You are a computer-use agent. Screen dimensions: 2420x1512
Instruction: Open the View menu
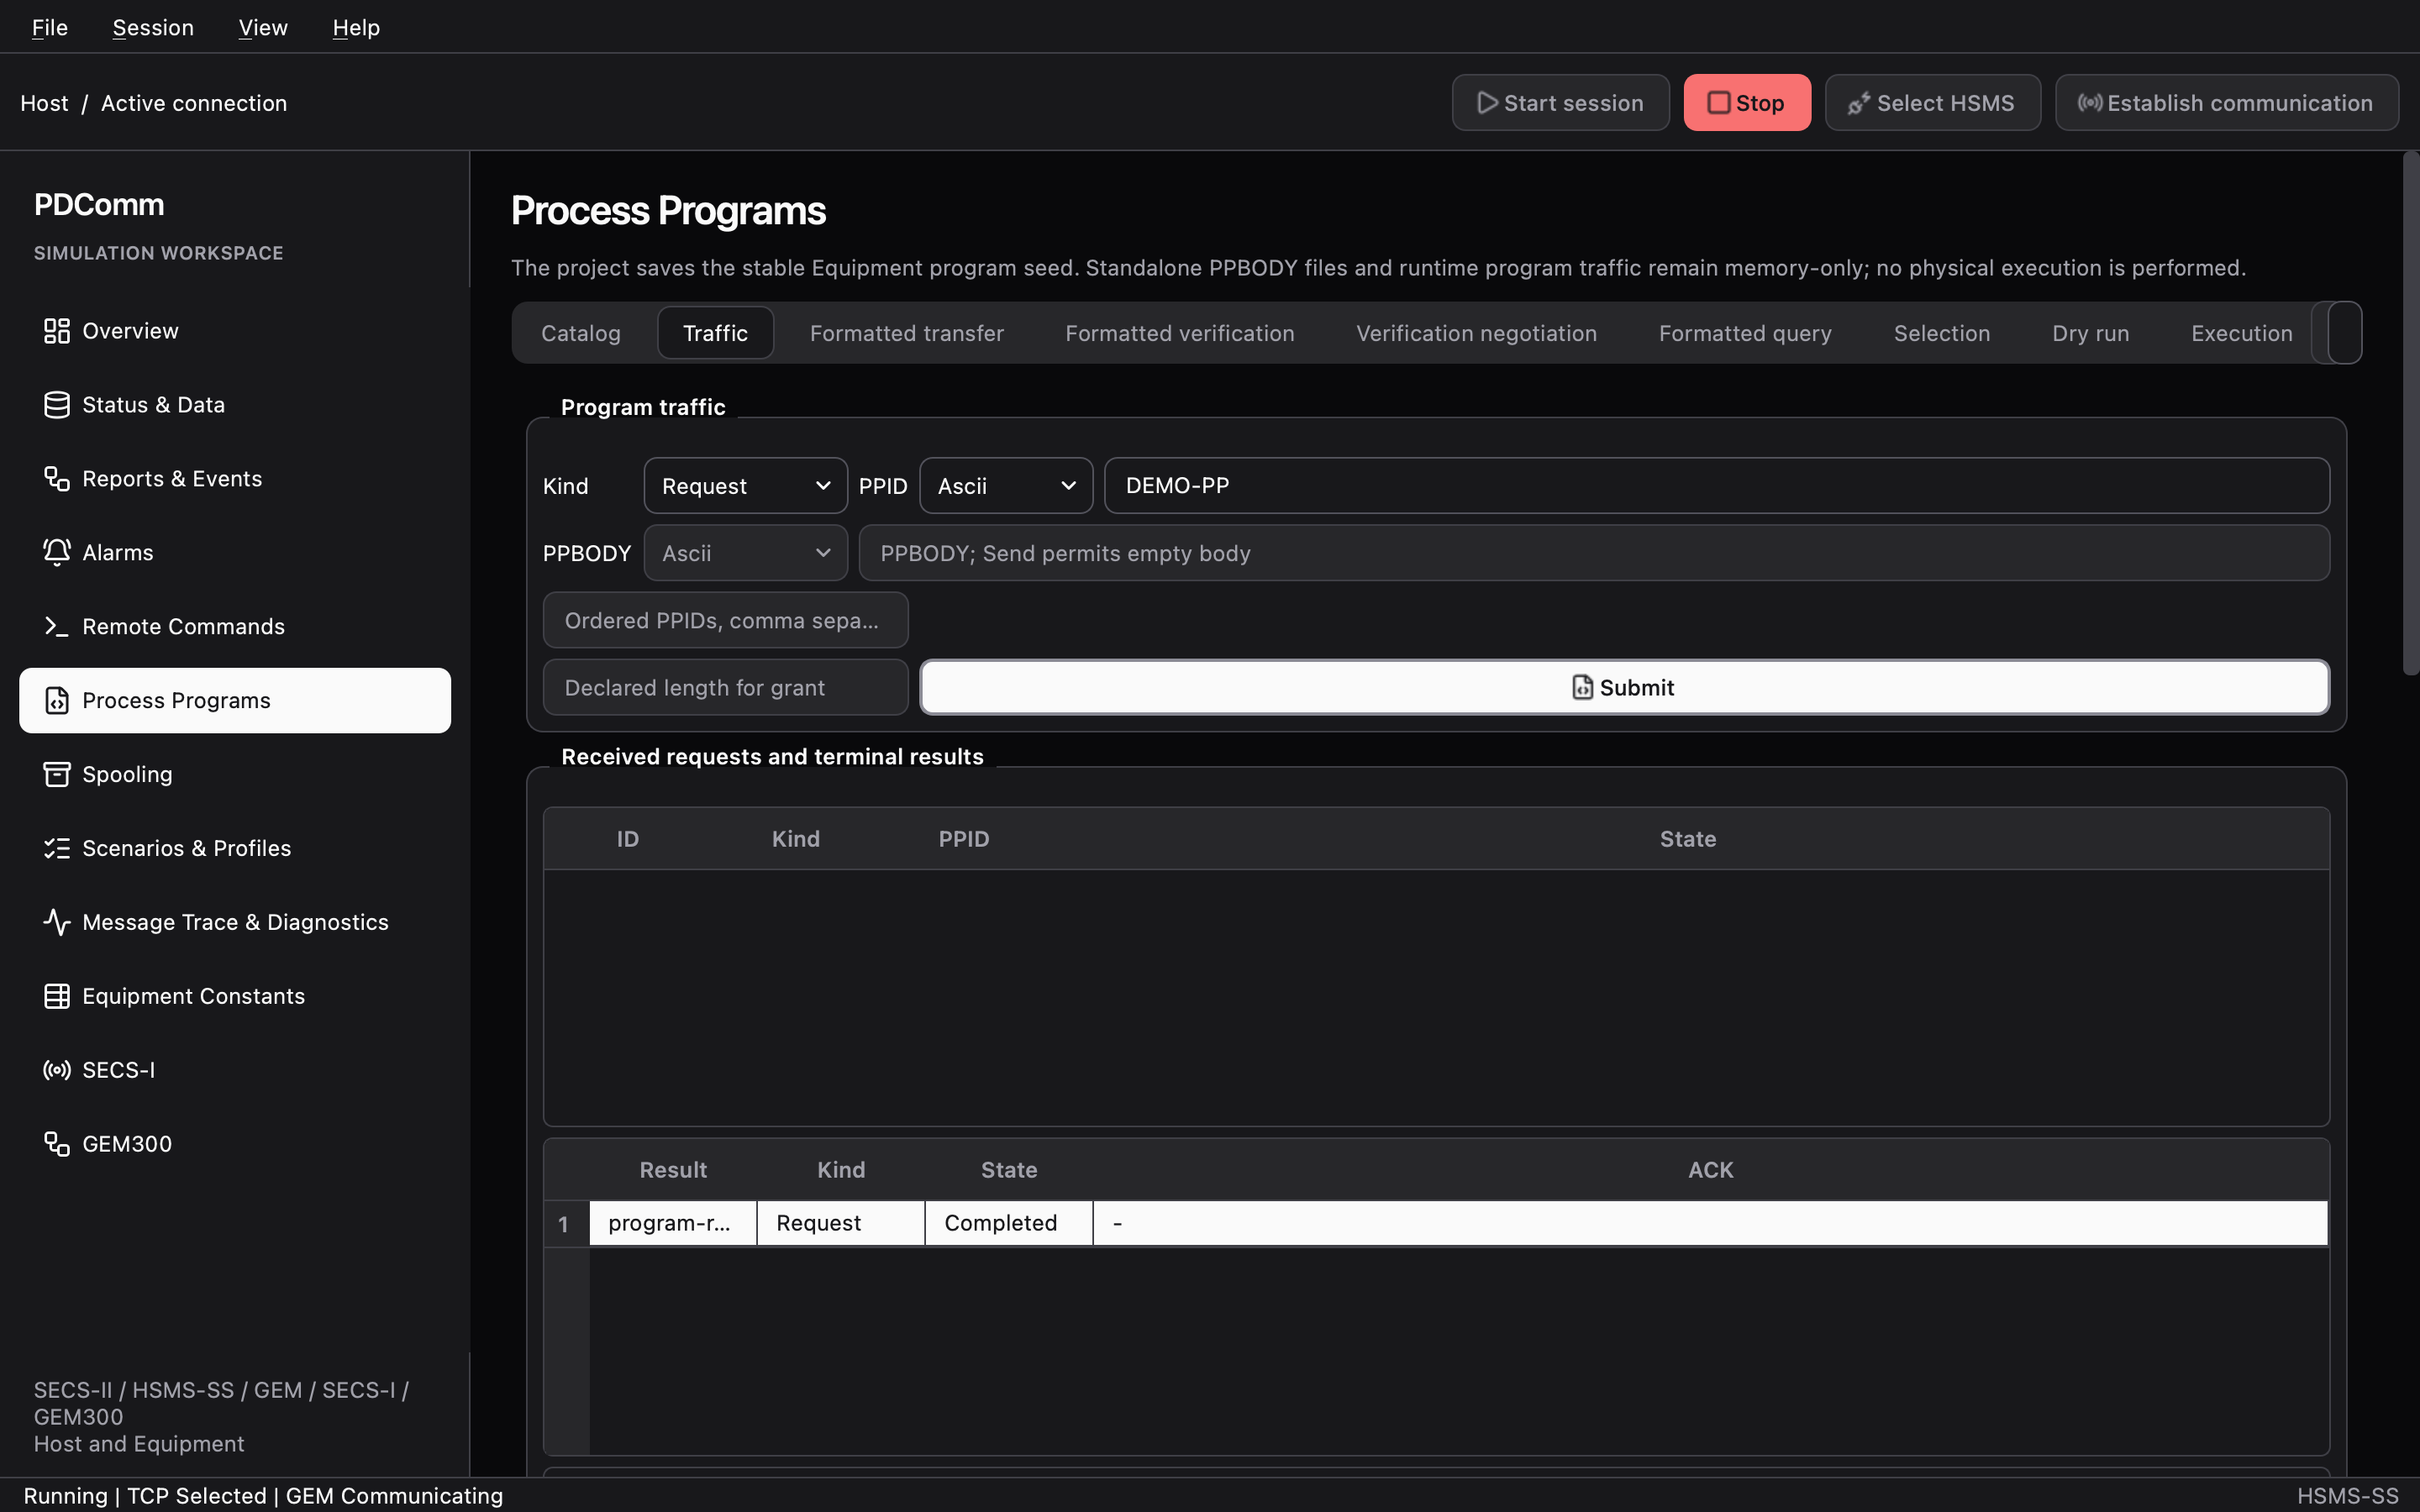[263, 28]
